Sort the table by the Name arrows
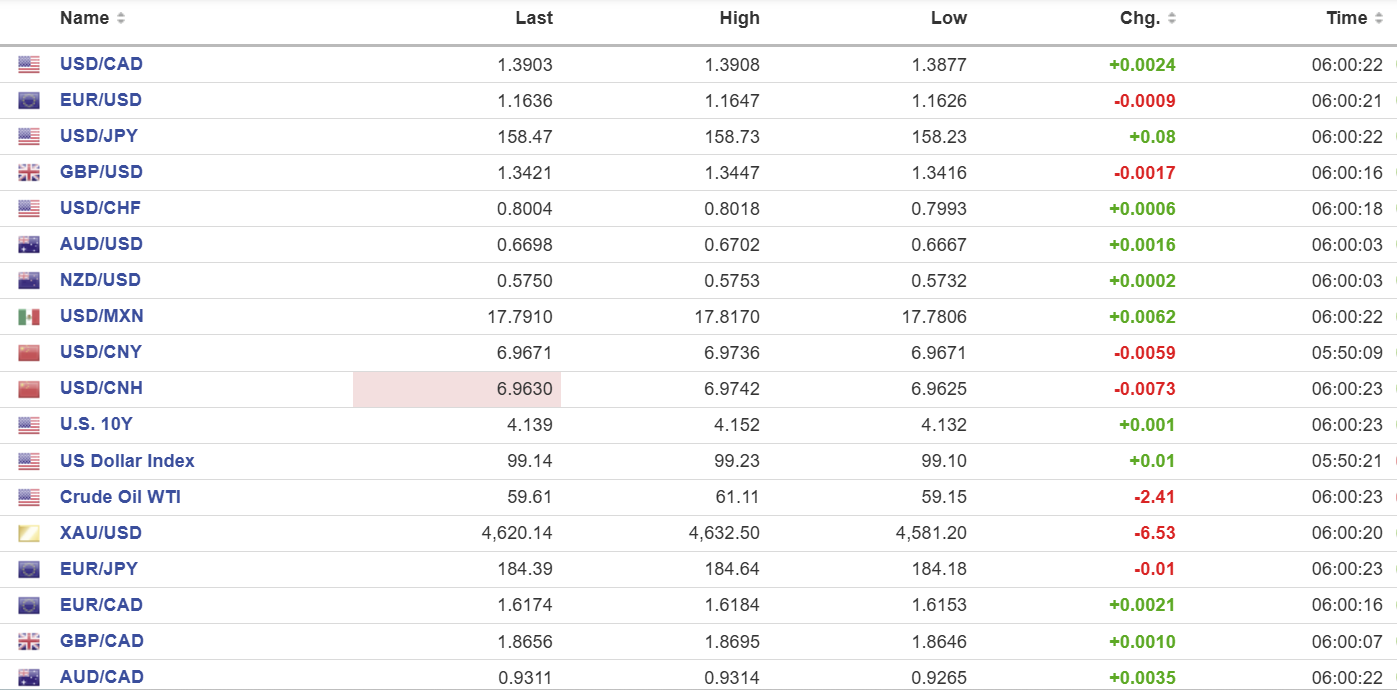1397x690 pixels. click(x=121, y=18)
